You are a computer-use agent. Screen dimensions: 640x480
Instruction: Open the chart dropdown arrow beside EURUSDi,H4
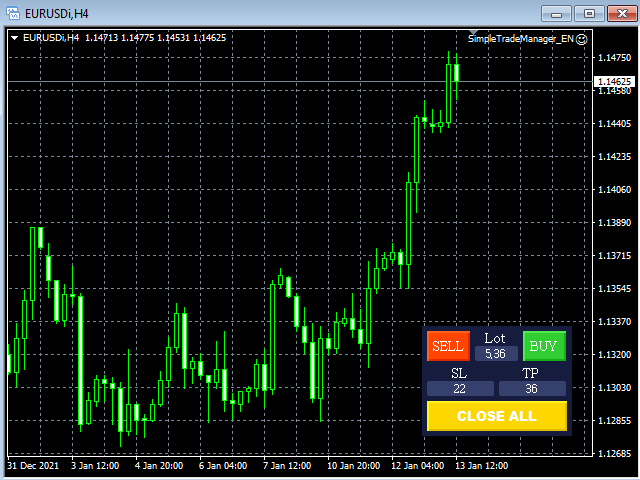pyautogui.click(x=14, y=38)
